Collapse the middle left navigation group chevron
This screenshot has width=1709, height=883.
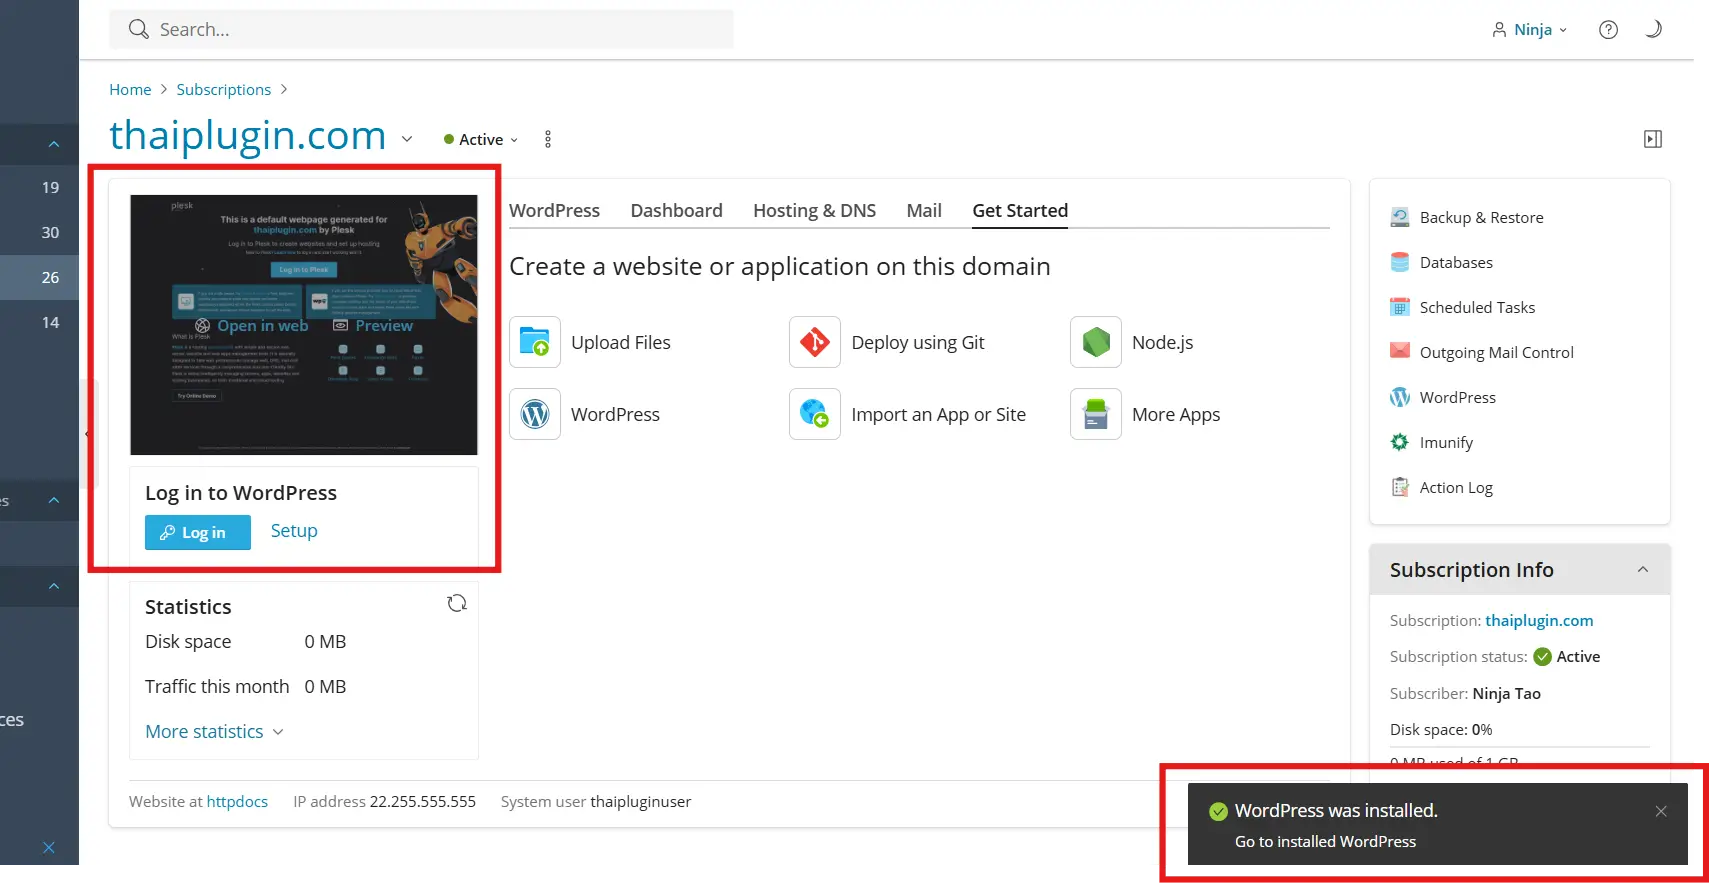tap(54, 500)
